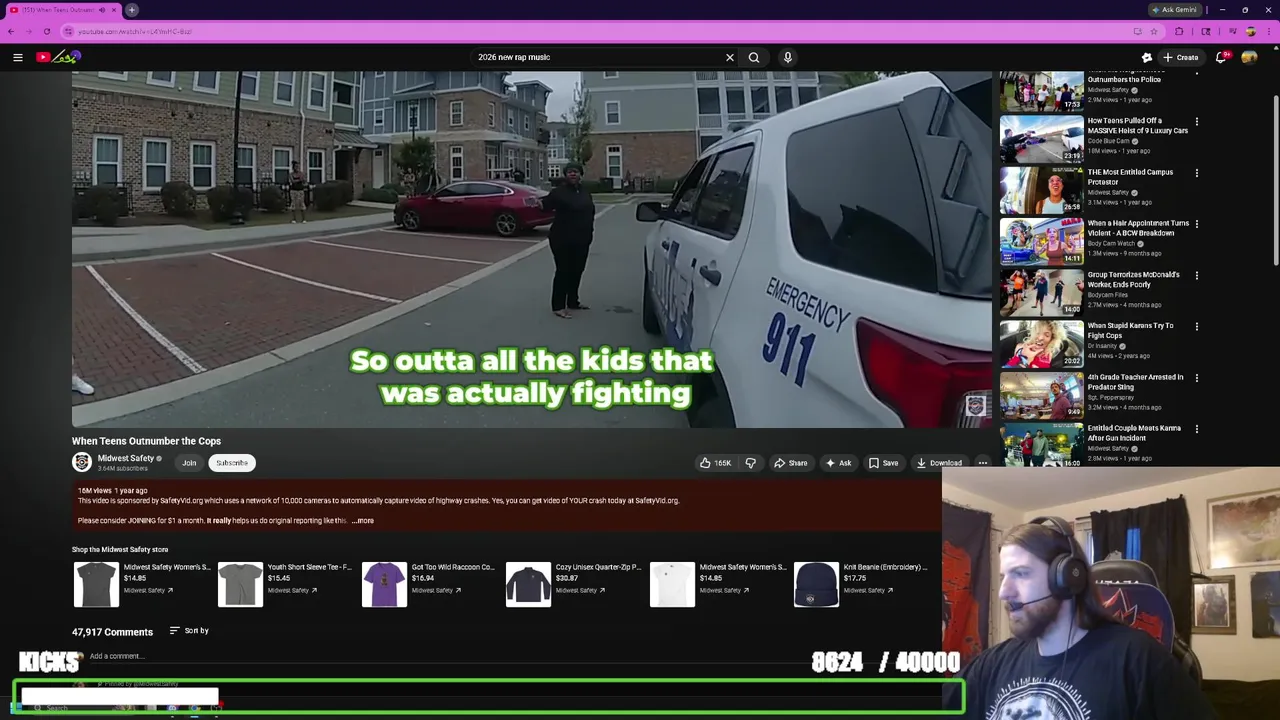Play Group Terrorizes McDonald's Worker thumbnail

1041,292
